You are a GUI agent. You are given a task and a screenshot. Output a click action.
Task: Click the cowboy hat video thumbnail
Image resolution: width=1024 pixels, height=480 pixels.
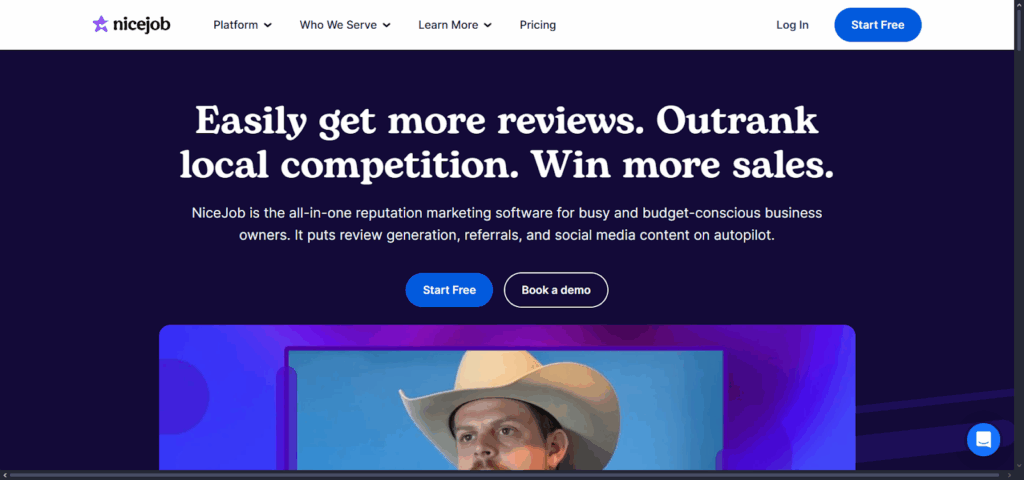pyautogui.click(x=506, y=410)
